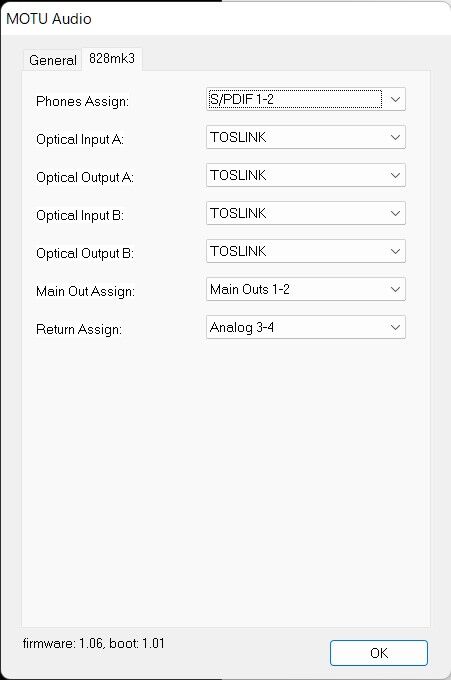
Task: Select the 828mk3 tab
Action: tap(112, 58)
